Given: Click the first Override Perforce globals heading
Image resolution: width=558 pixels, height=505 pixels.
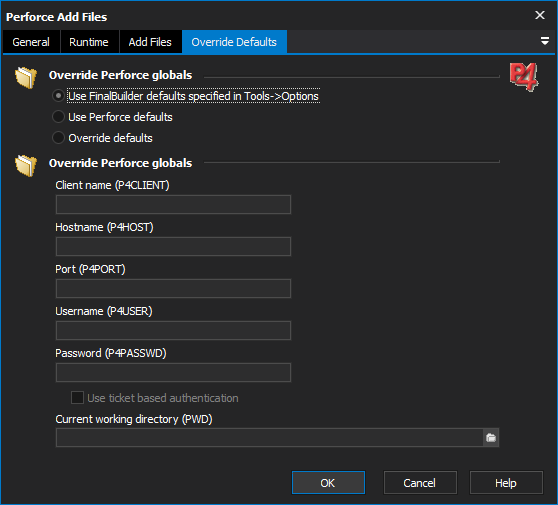Looking at the screenshot, I should 120,75.
